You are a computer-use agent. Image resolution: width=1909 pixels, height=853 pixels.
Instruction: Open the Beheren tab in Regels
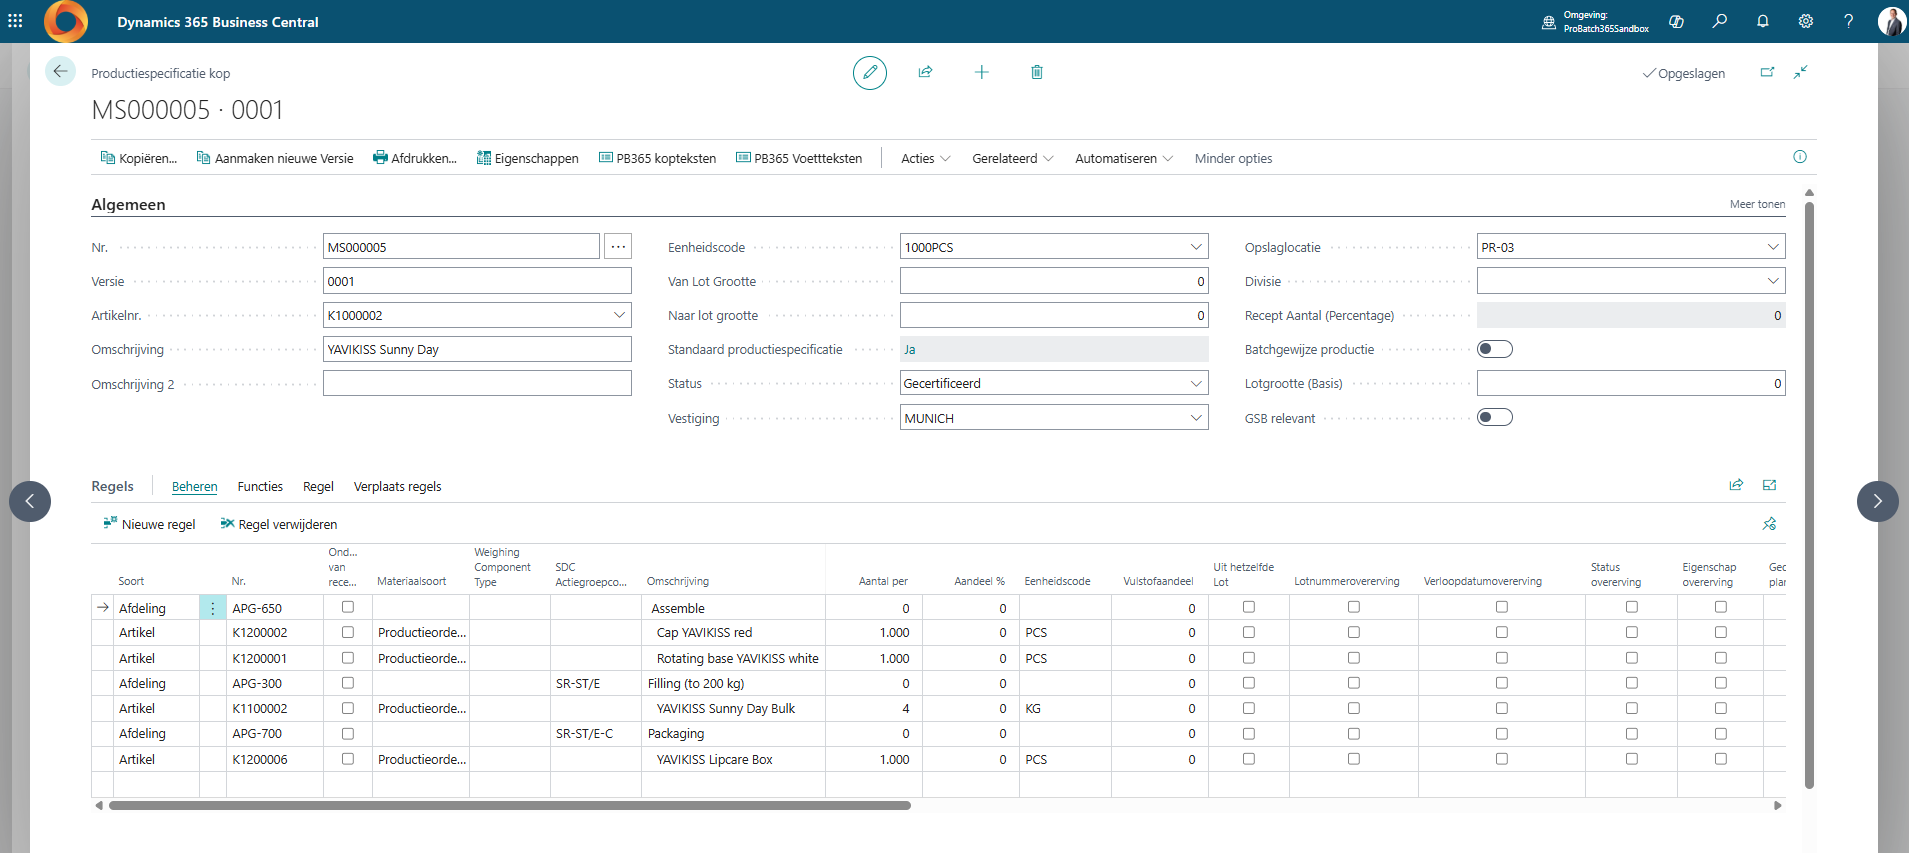[x=195, y=486]
